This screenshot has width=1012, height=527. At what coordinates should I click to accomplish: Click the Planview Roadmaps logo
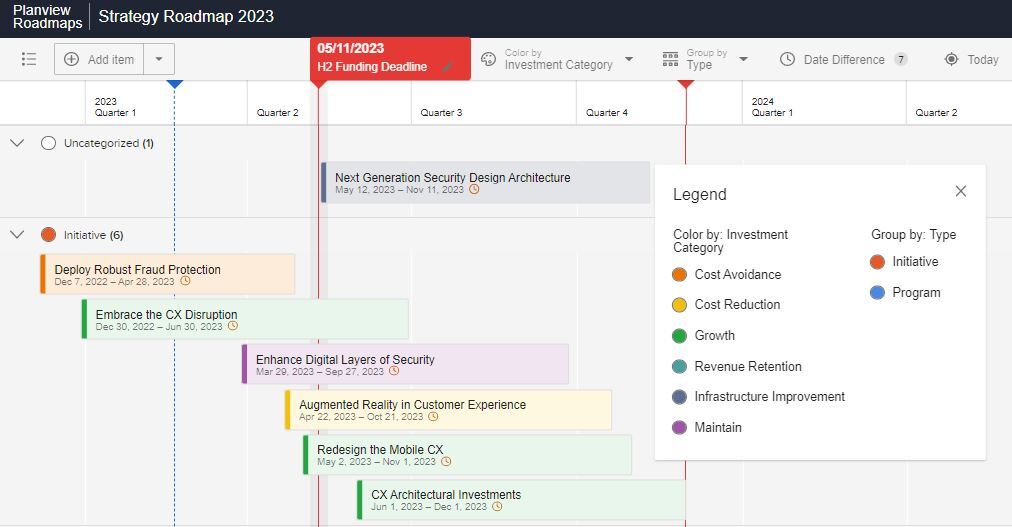(x=47, y=17)
